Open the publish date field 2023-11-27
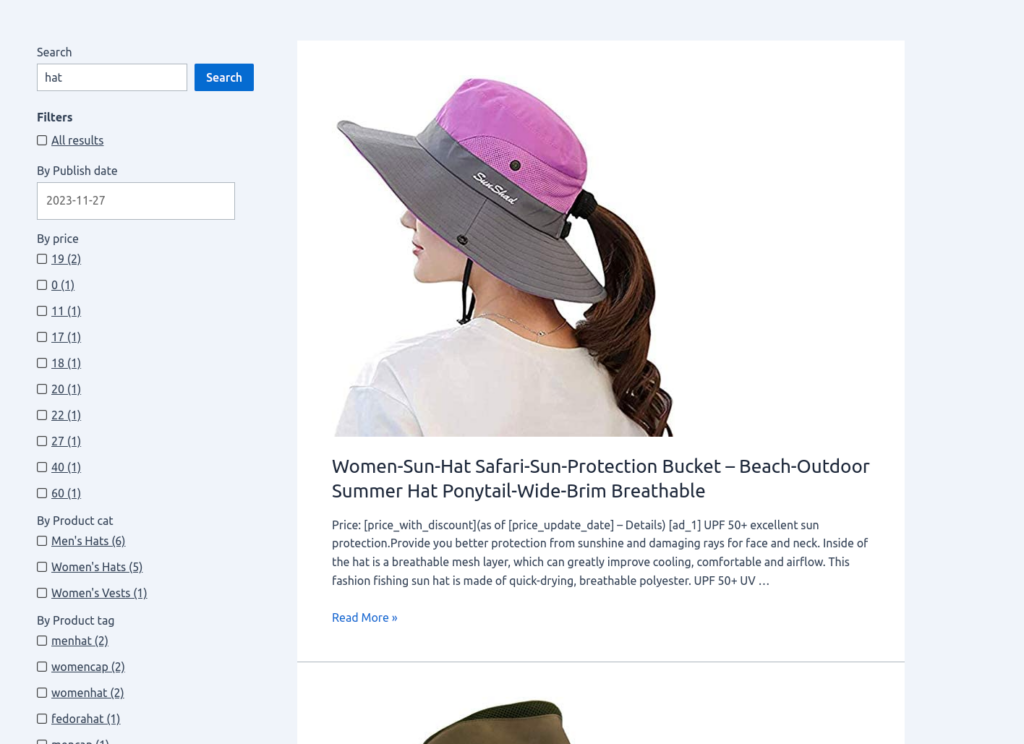 pyautogui.click(x=136, y=201)
